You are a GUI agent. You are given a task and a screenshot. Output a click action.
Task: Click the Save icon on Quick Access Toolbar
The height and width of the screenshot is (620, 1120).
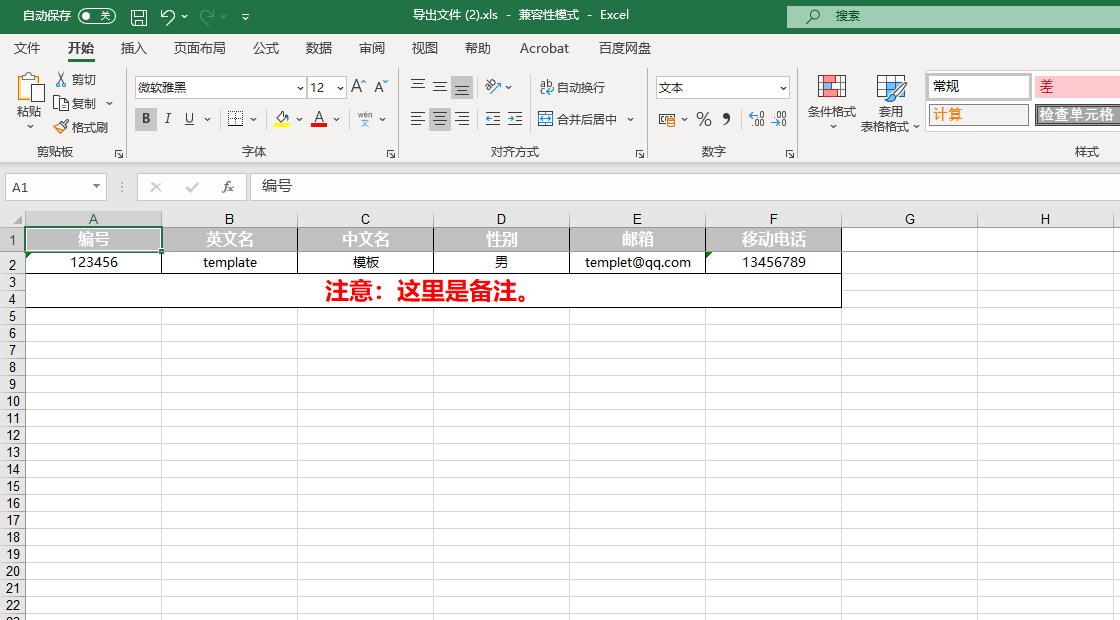point(138,15)
